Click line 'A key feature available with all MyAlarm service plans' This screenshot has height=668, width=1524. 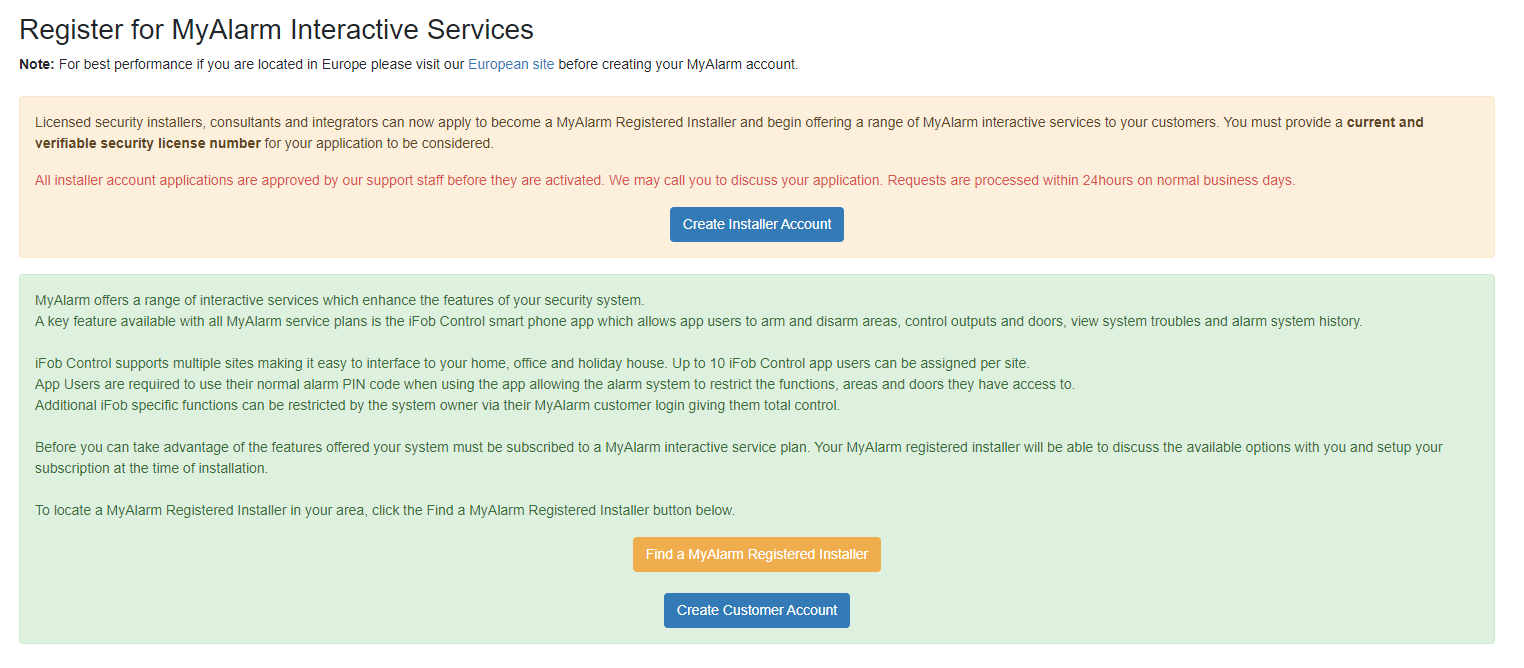[x=698, y=321]
